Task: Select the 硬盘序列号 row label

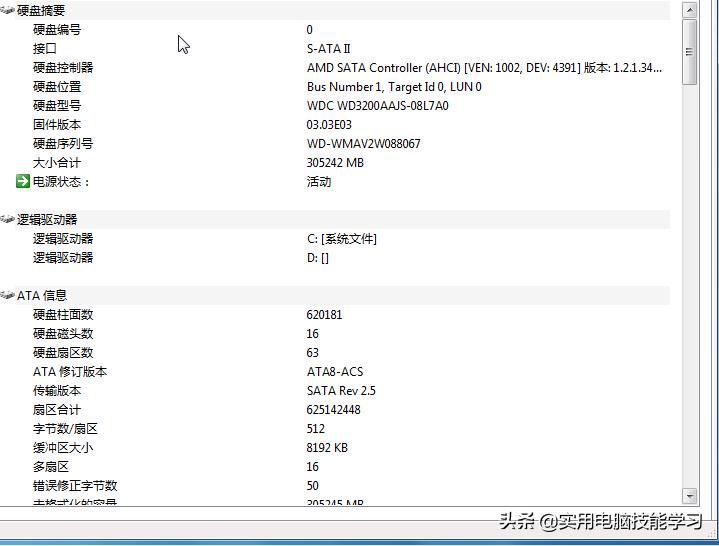Action: click(x=63, y=144)
